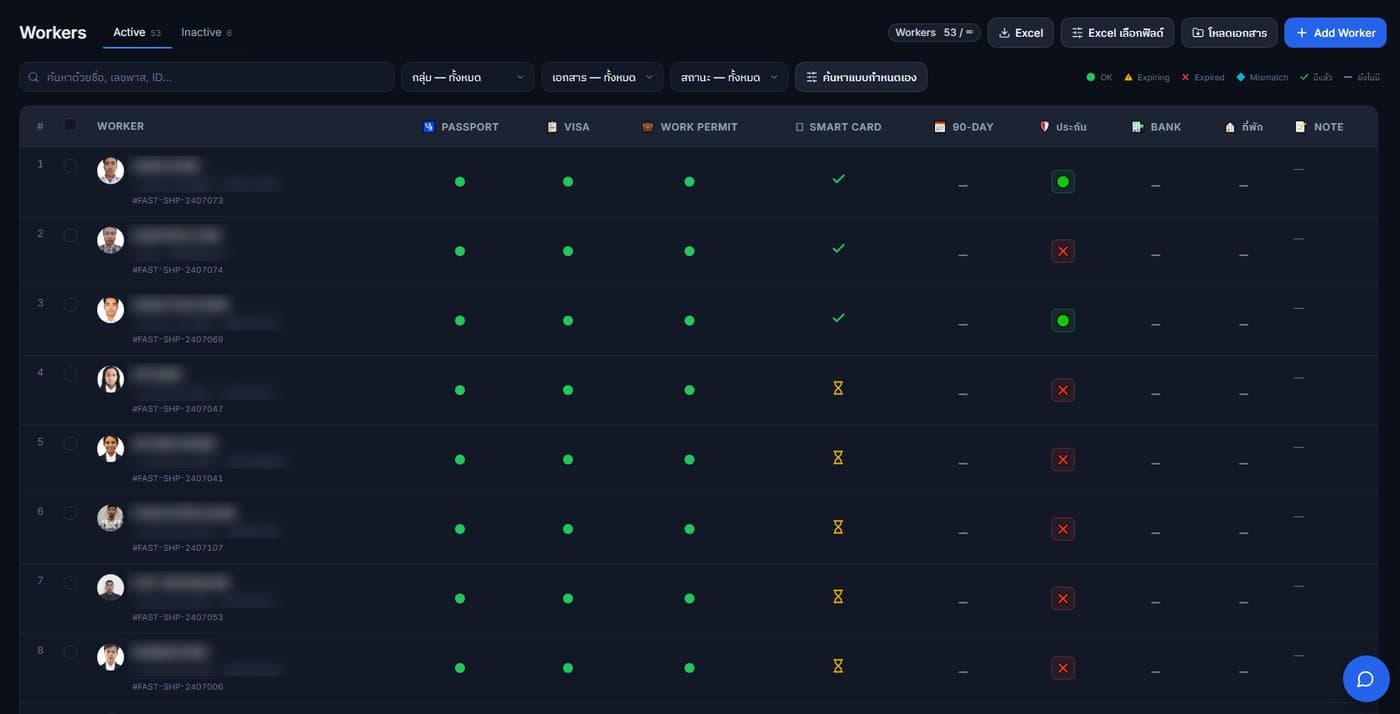Expand the กลุ่ม — ทั้งหมด group filter dropdown
1400x714 pixels.
pos(468,77)
